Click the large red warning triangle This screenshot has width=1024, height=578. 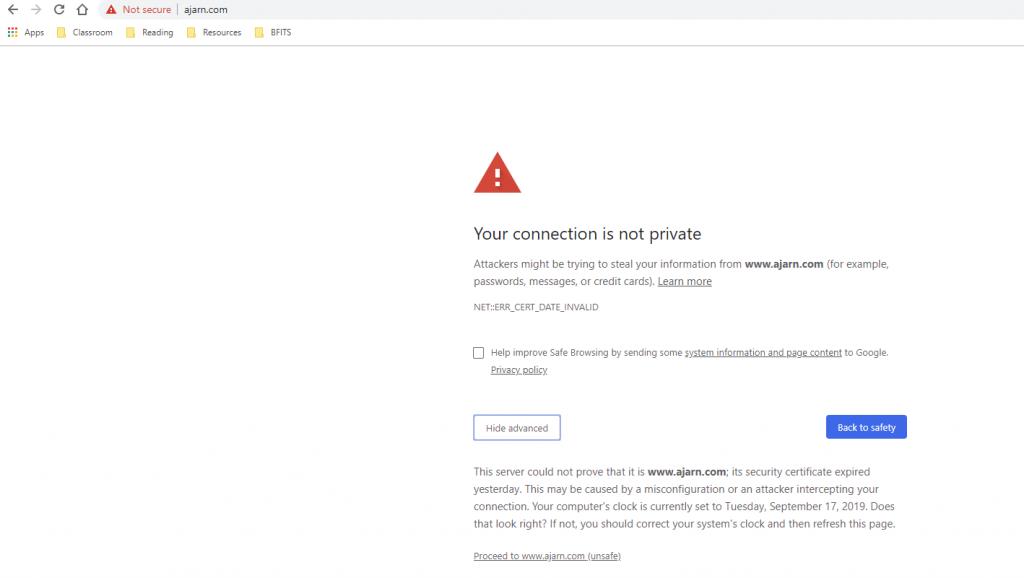pos(498,174)
